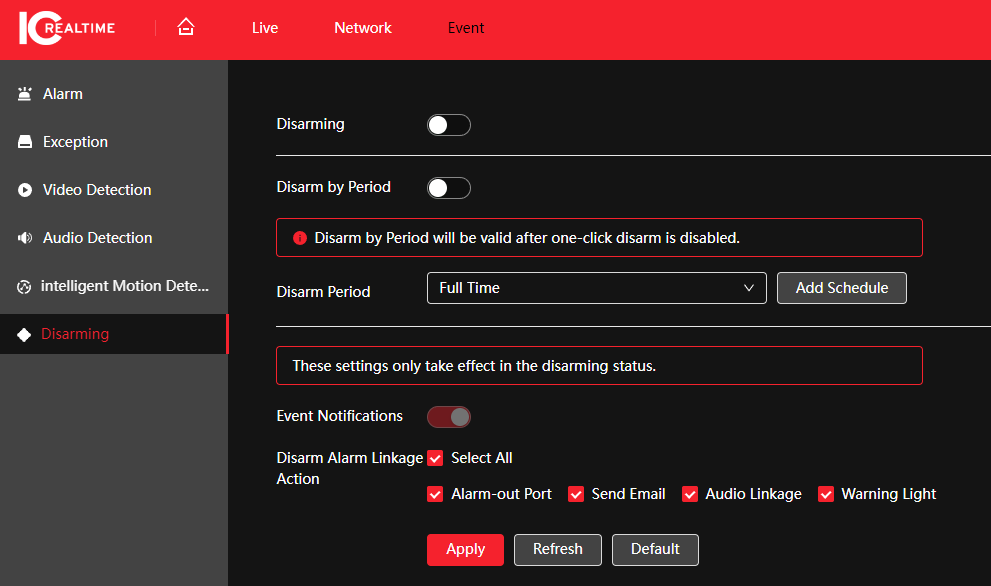Click the 'Disarm by Period' label
The width and height of the screenshot is (991, 586).
point(334,187)
